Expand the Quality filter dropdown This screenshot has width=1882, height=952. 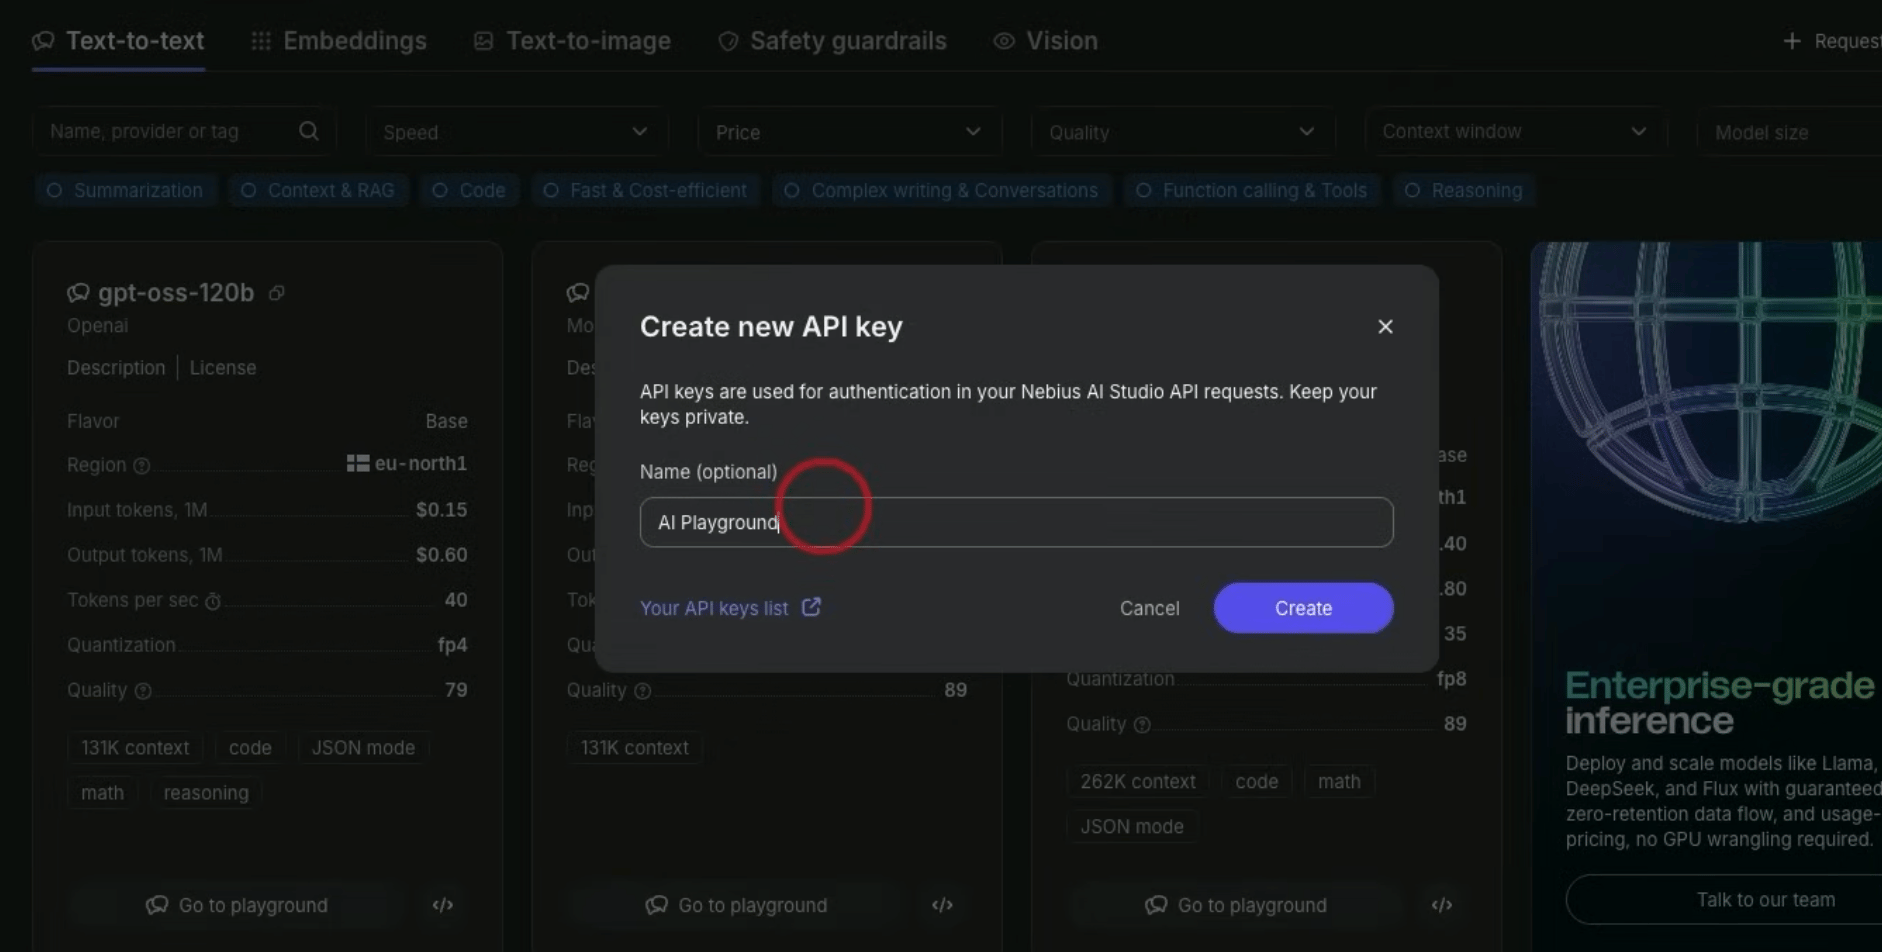(1182, 132)
